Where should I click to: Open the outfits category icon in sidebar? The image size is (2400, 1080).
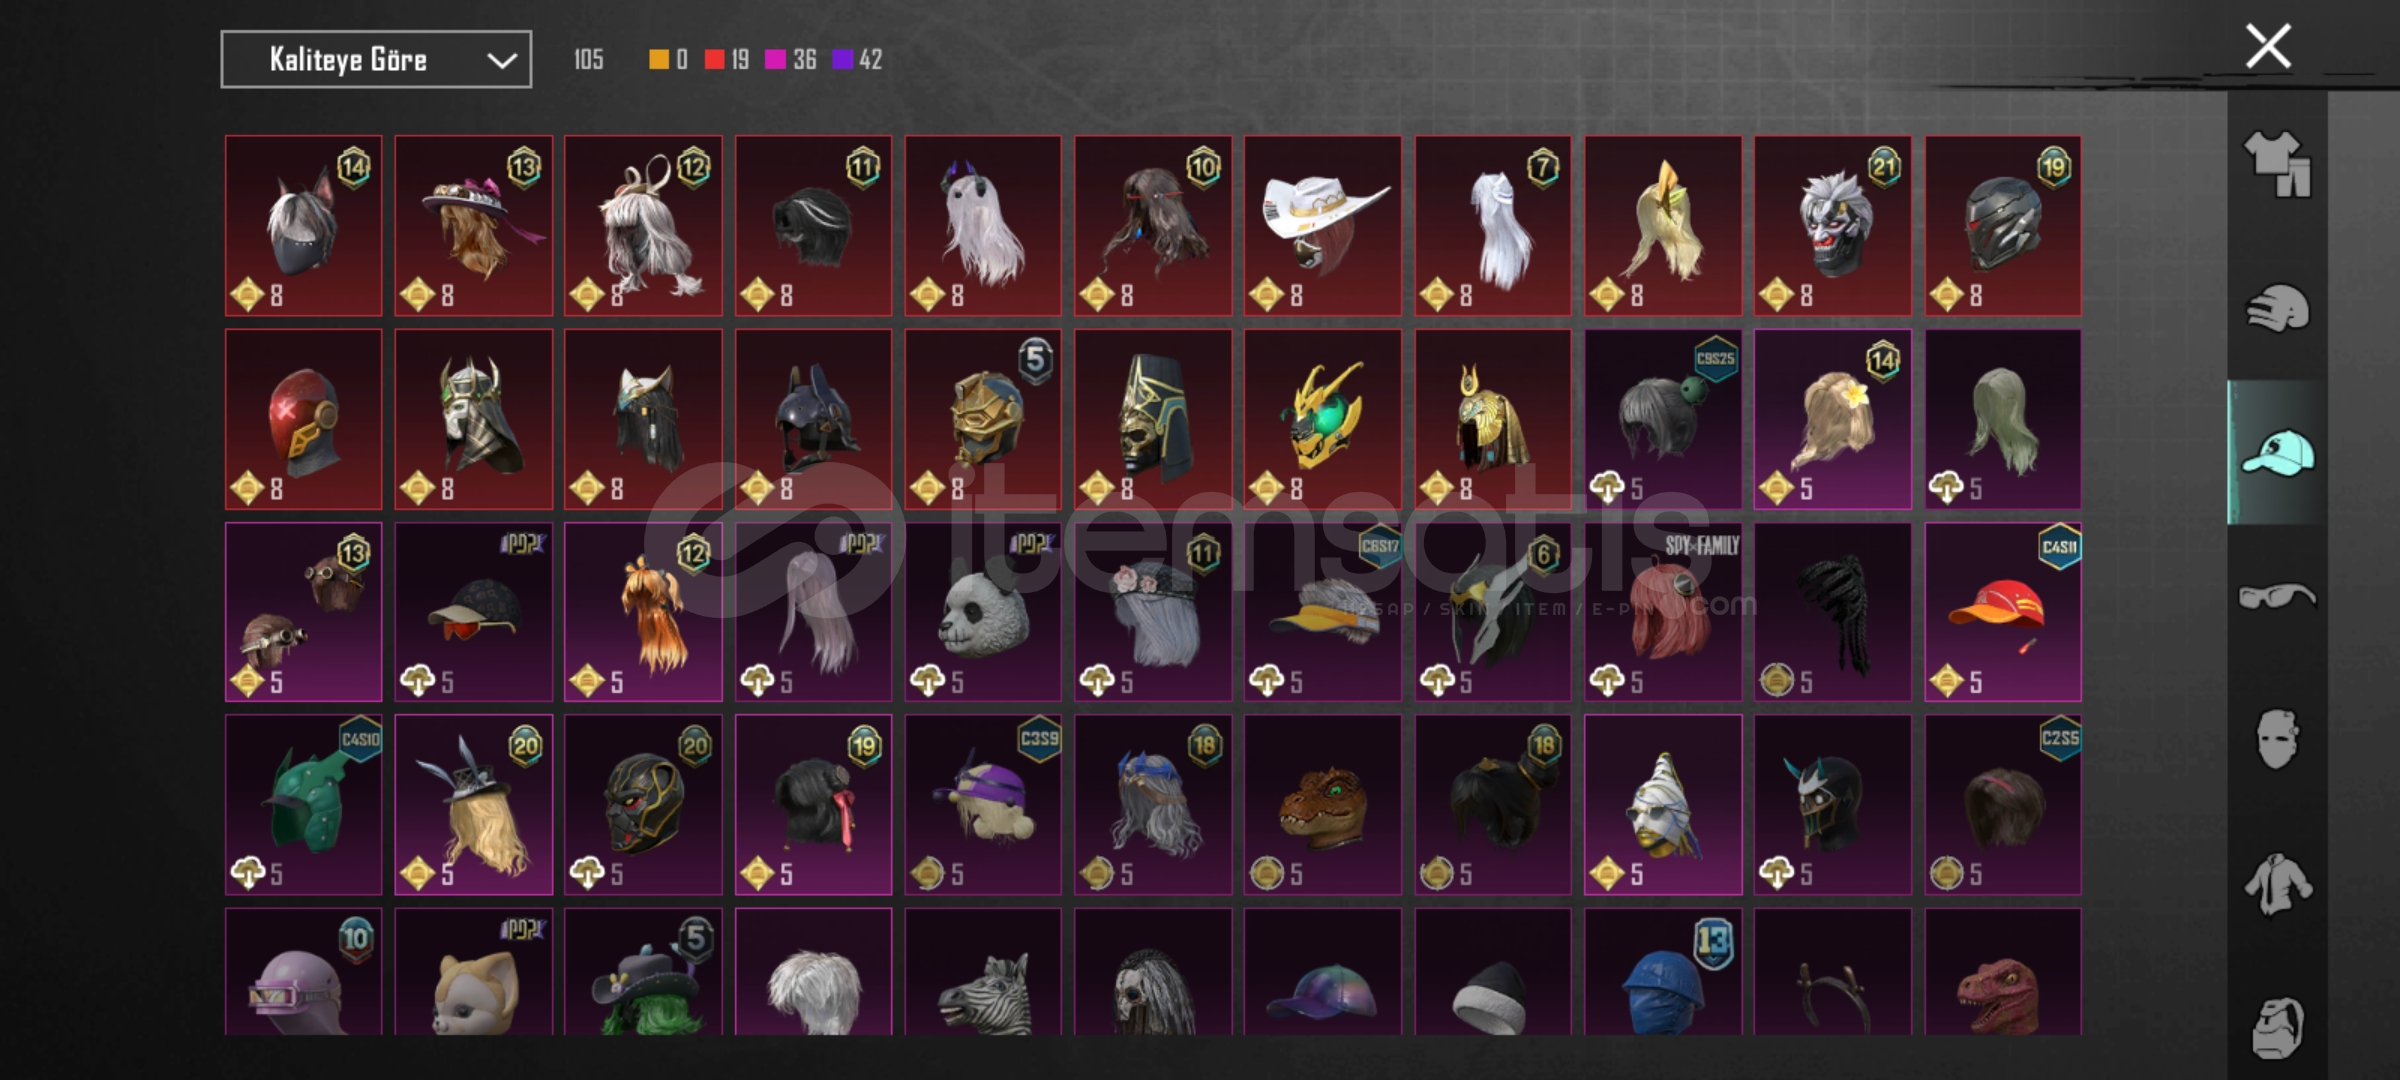pos(2278,165)
